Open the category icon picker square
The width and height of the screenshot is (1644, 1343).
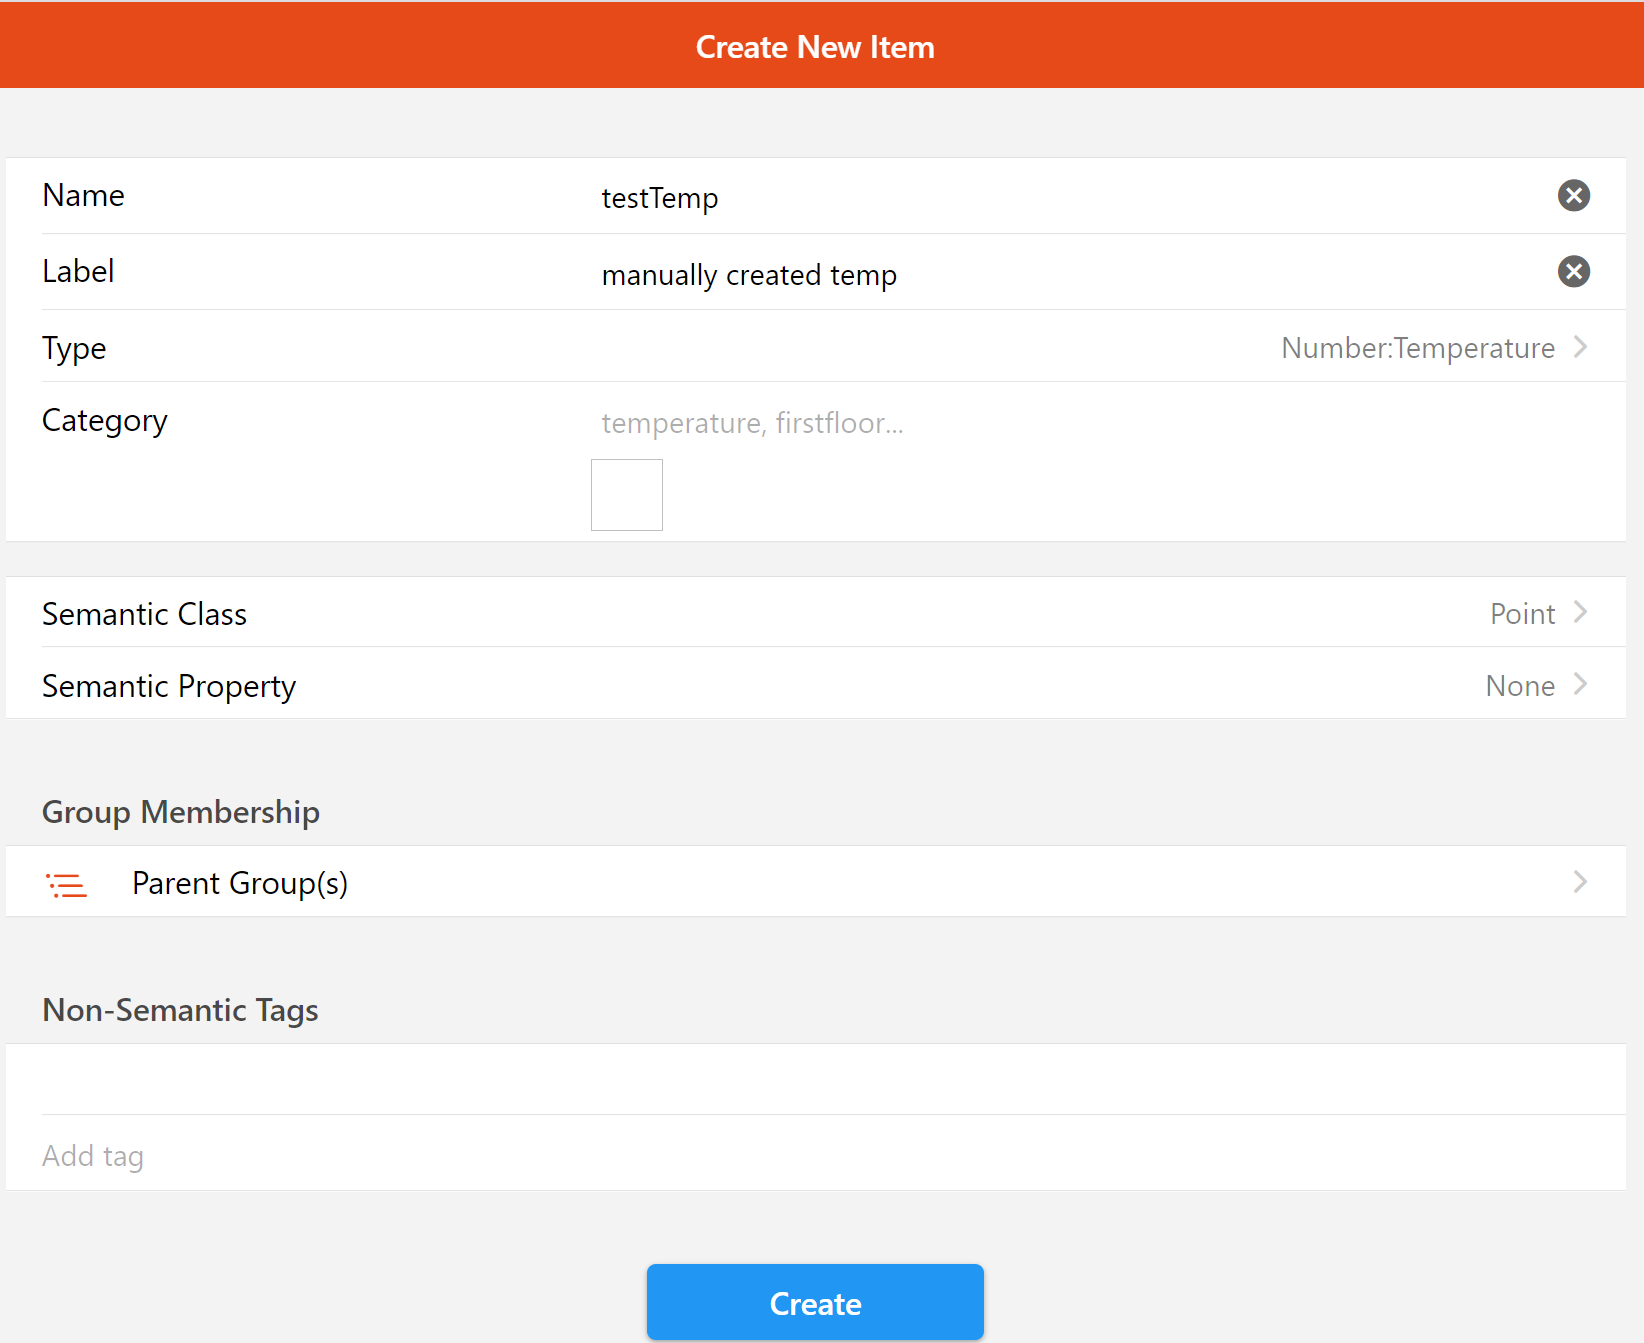point(626,494)
